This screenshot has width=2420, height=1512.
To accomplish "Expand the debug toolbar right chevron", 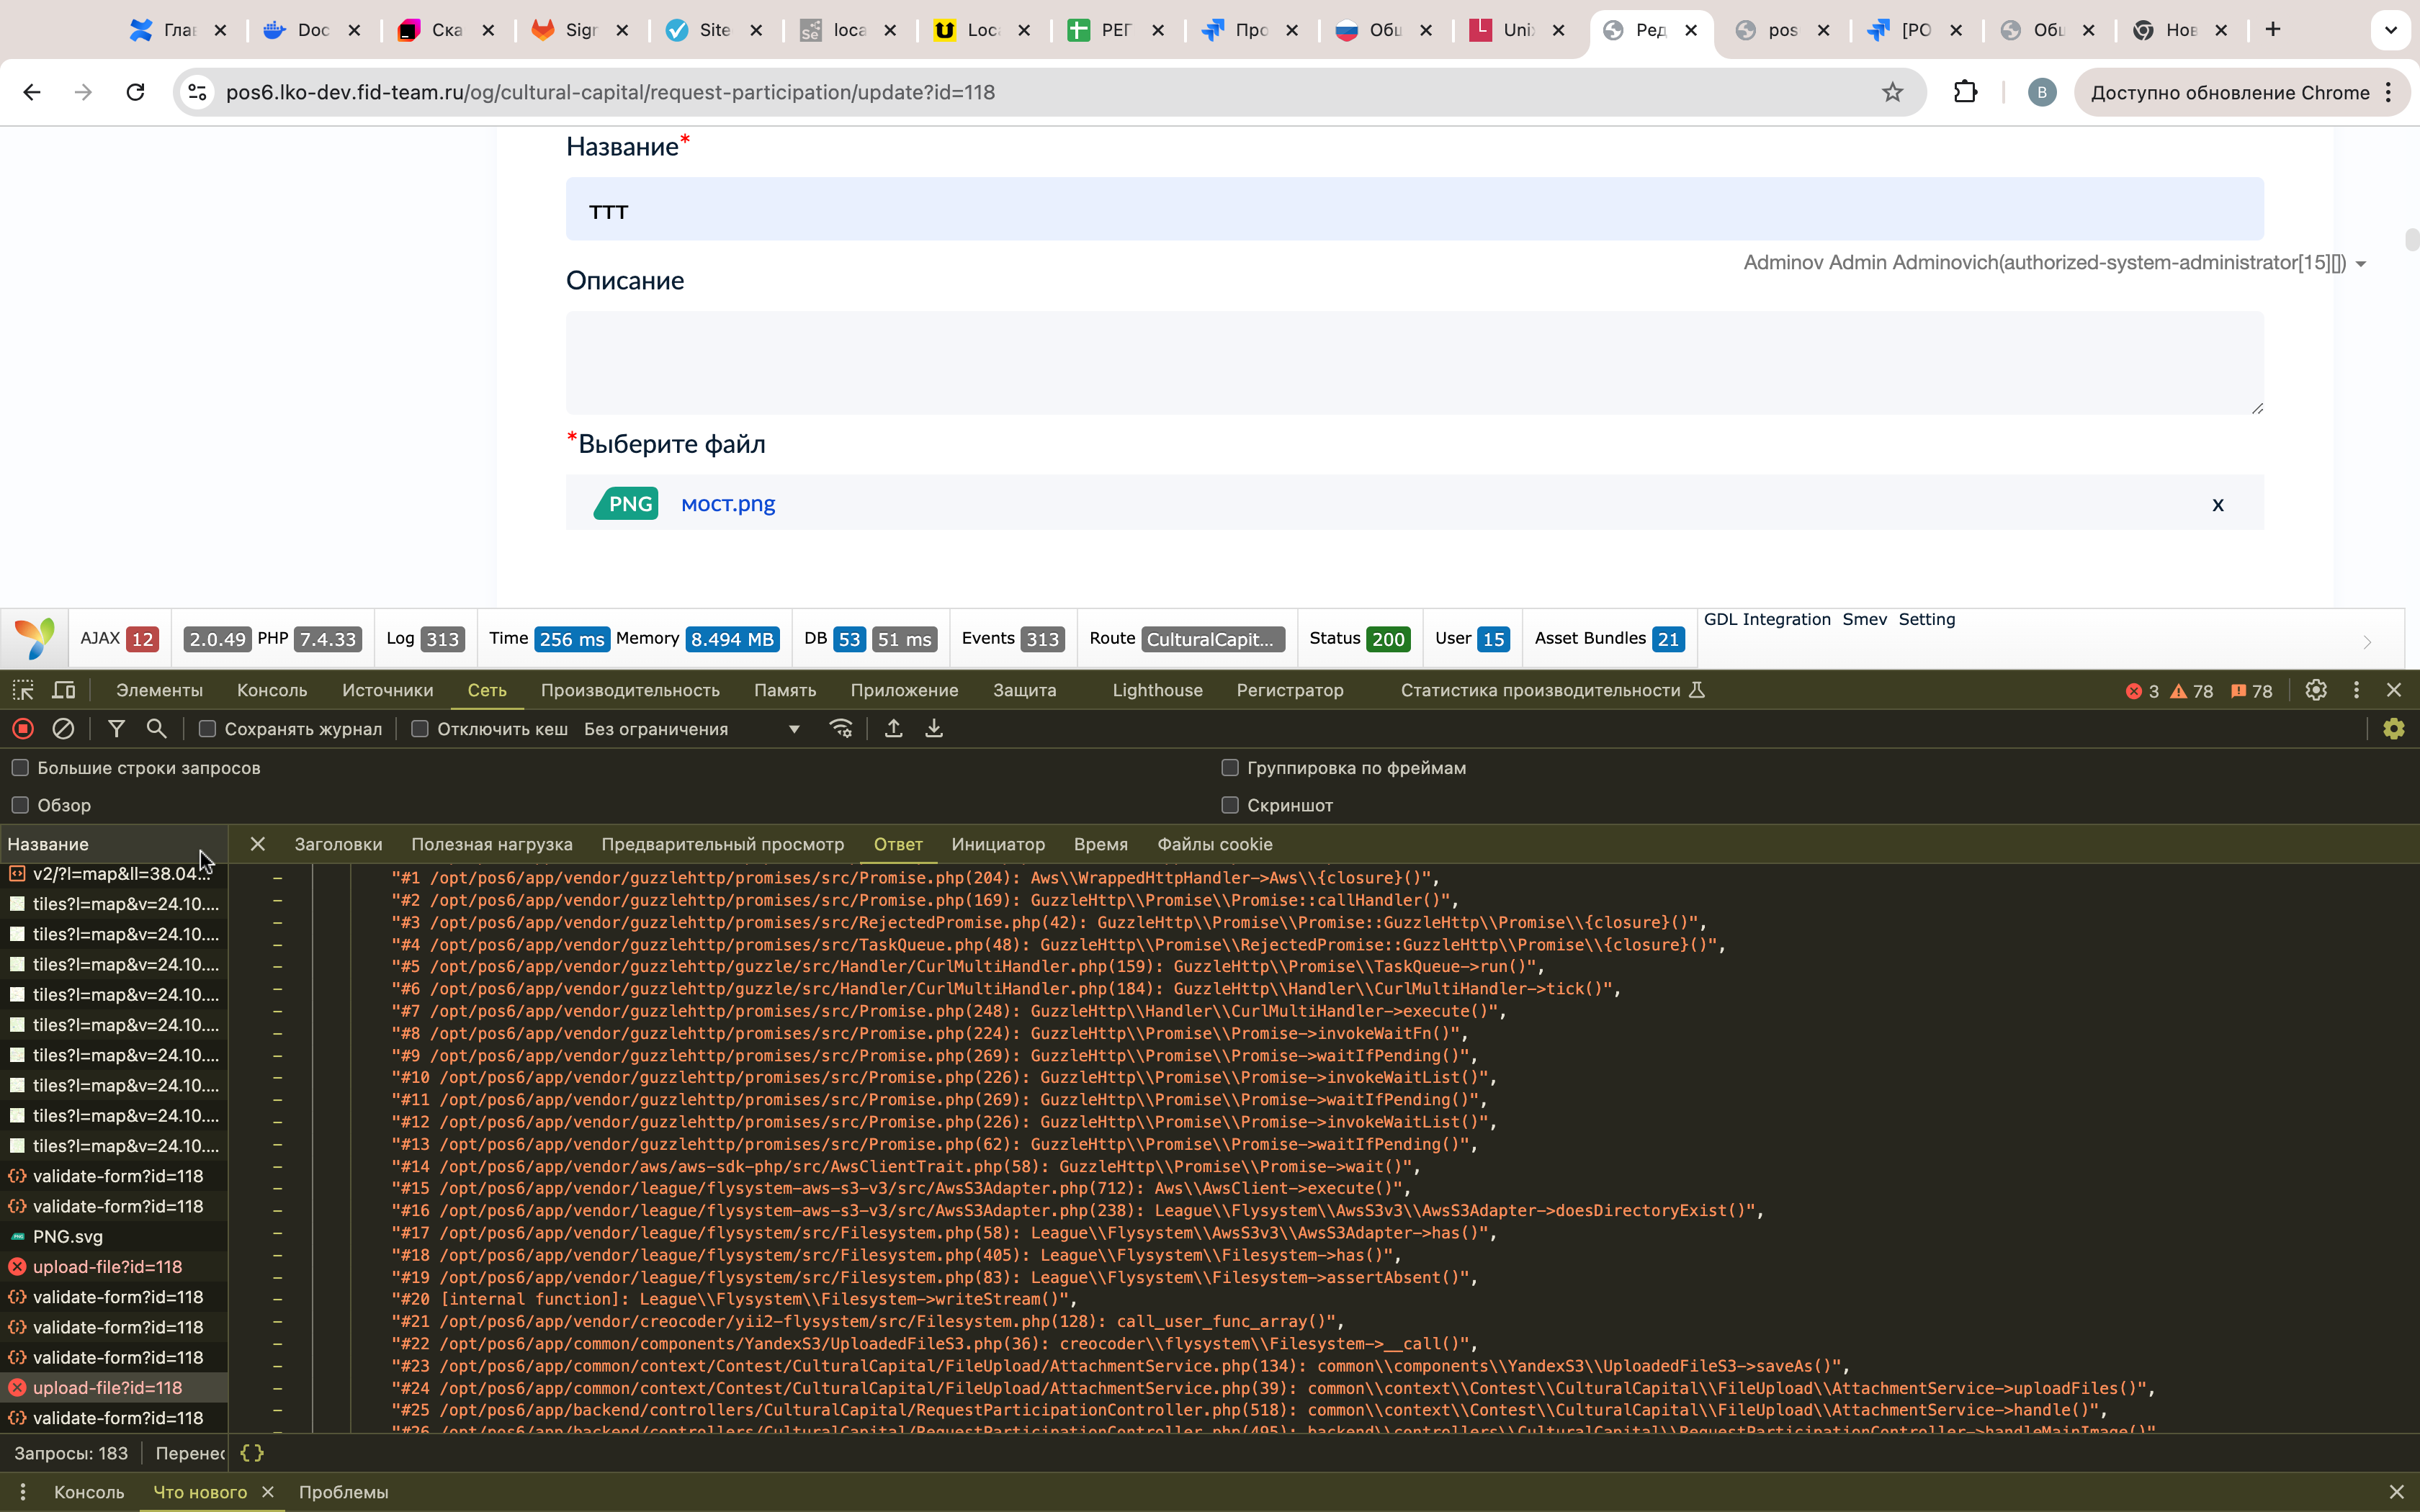I will (x=2366, y=642).
